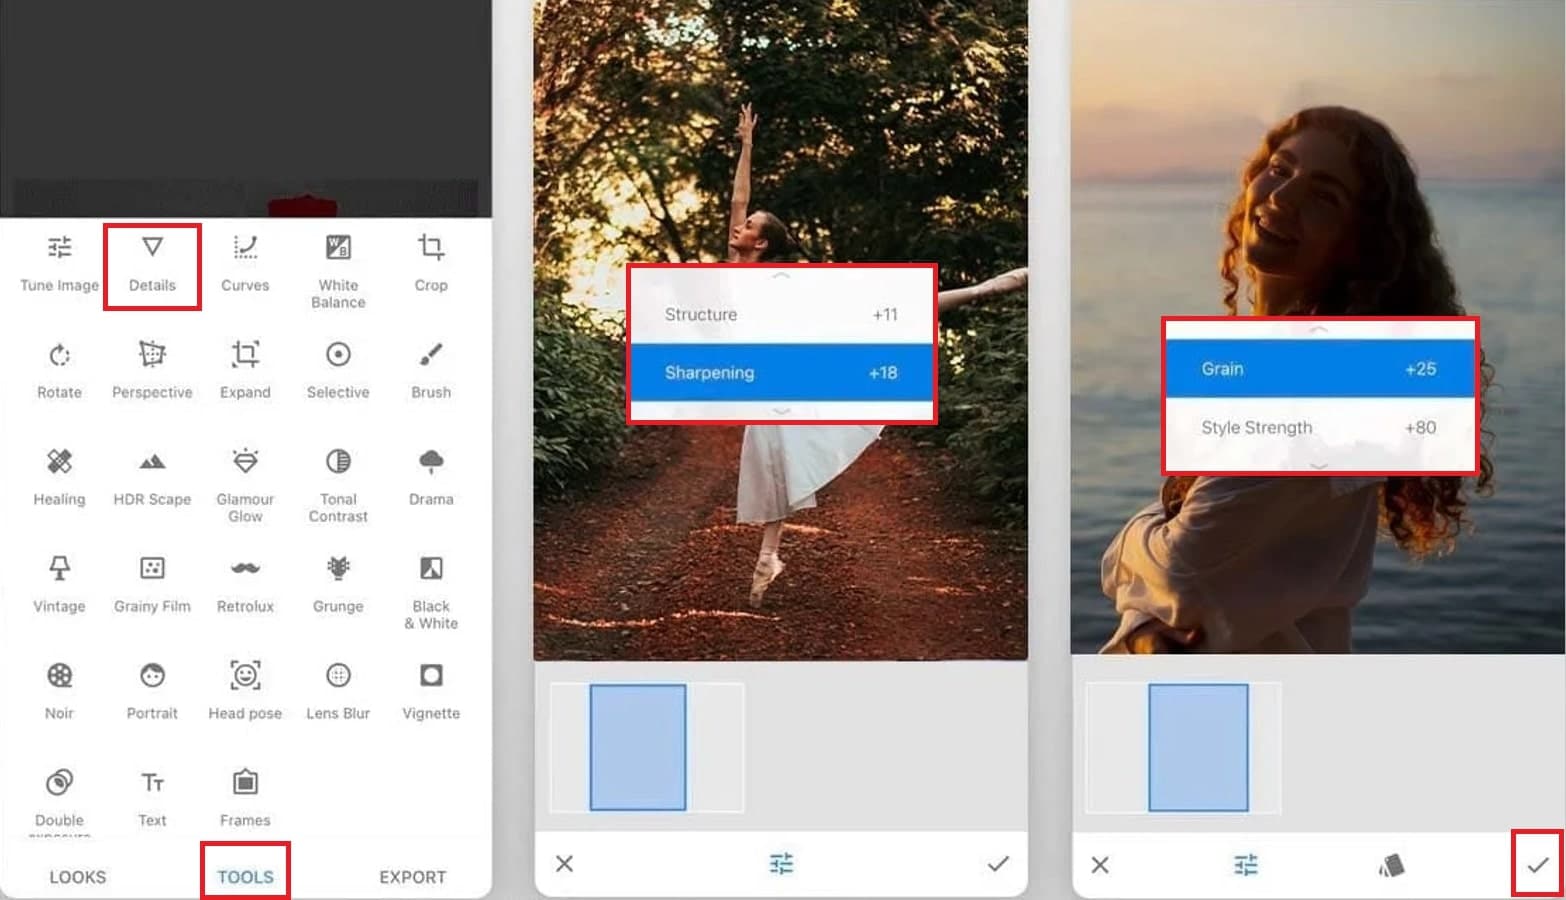Open the Glamour Glow filter
This screenshot has width=1566, height=900.
[x=245, y=486]
